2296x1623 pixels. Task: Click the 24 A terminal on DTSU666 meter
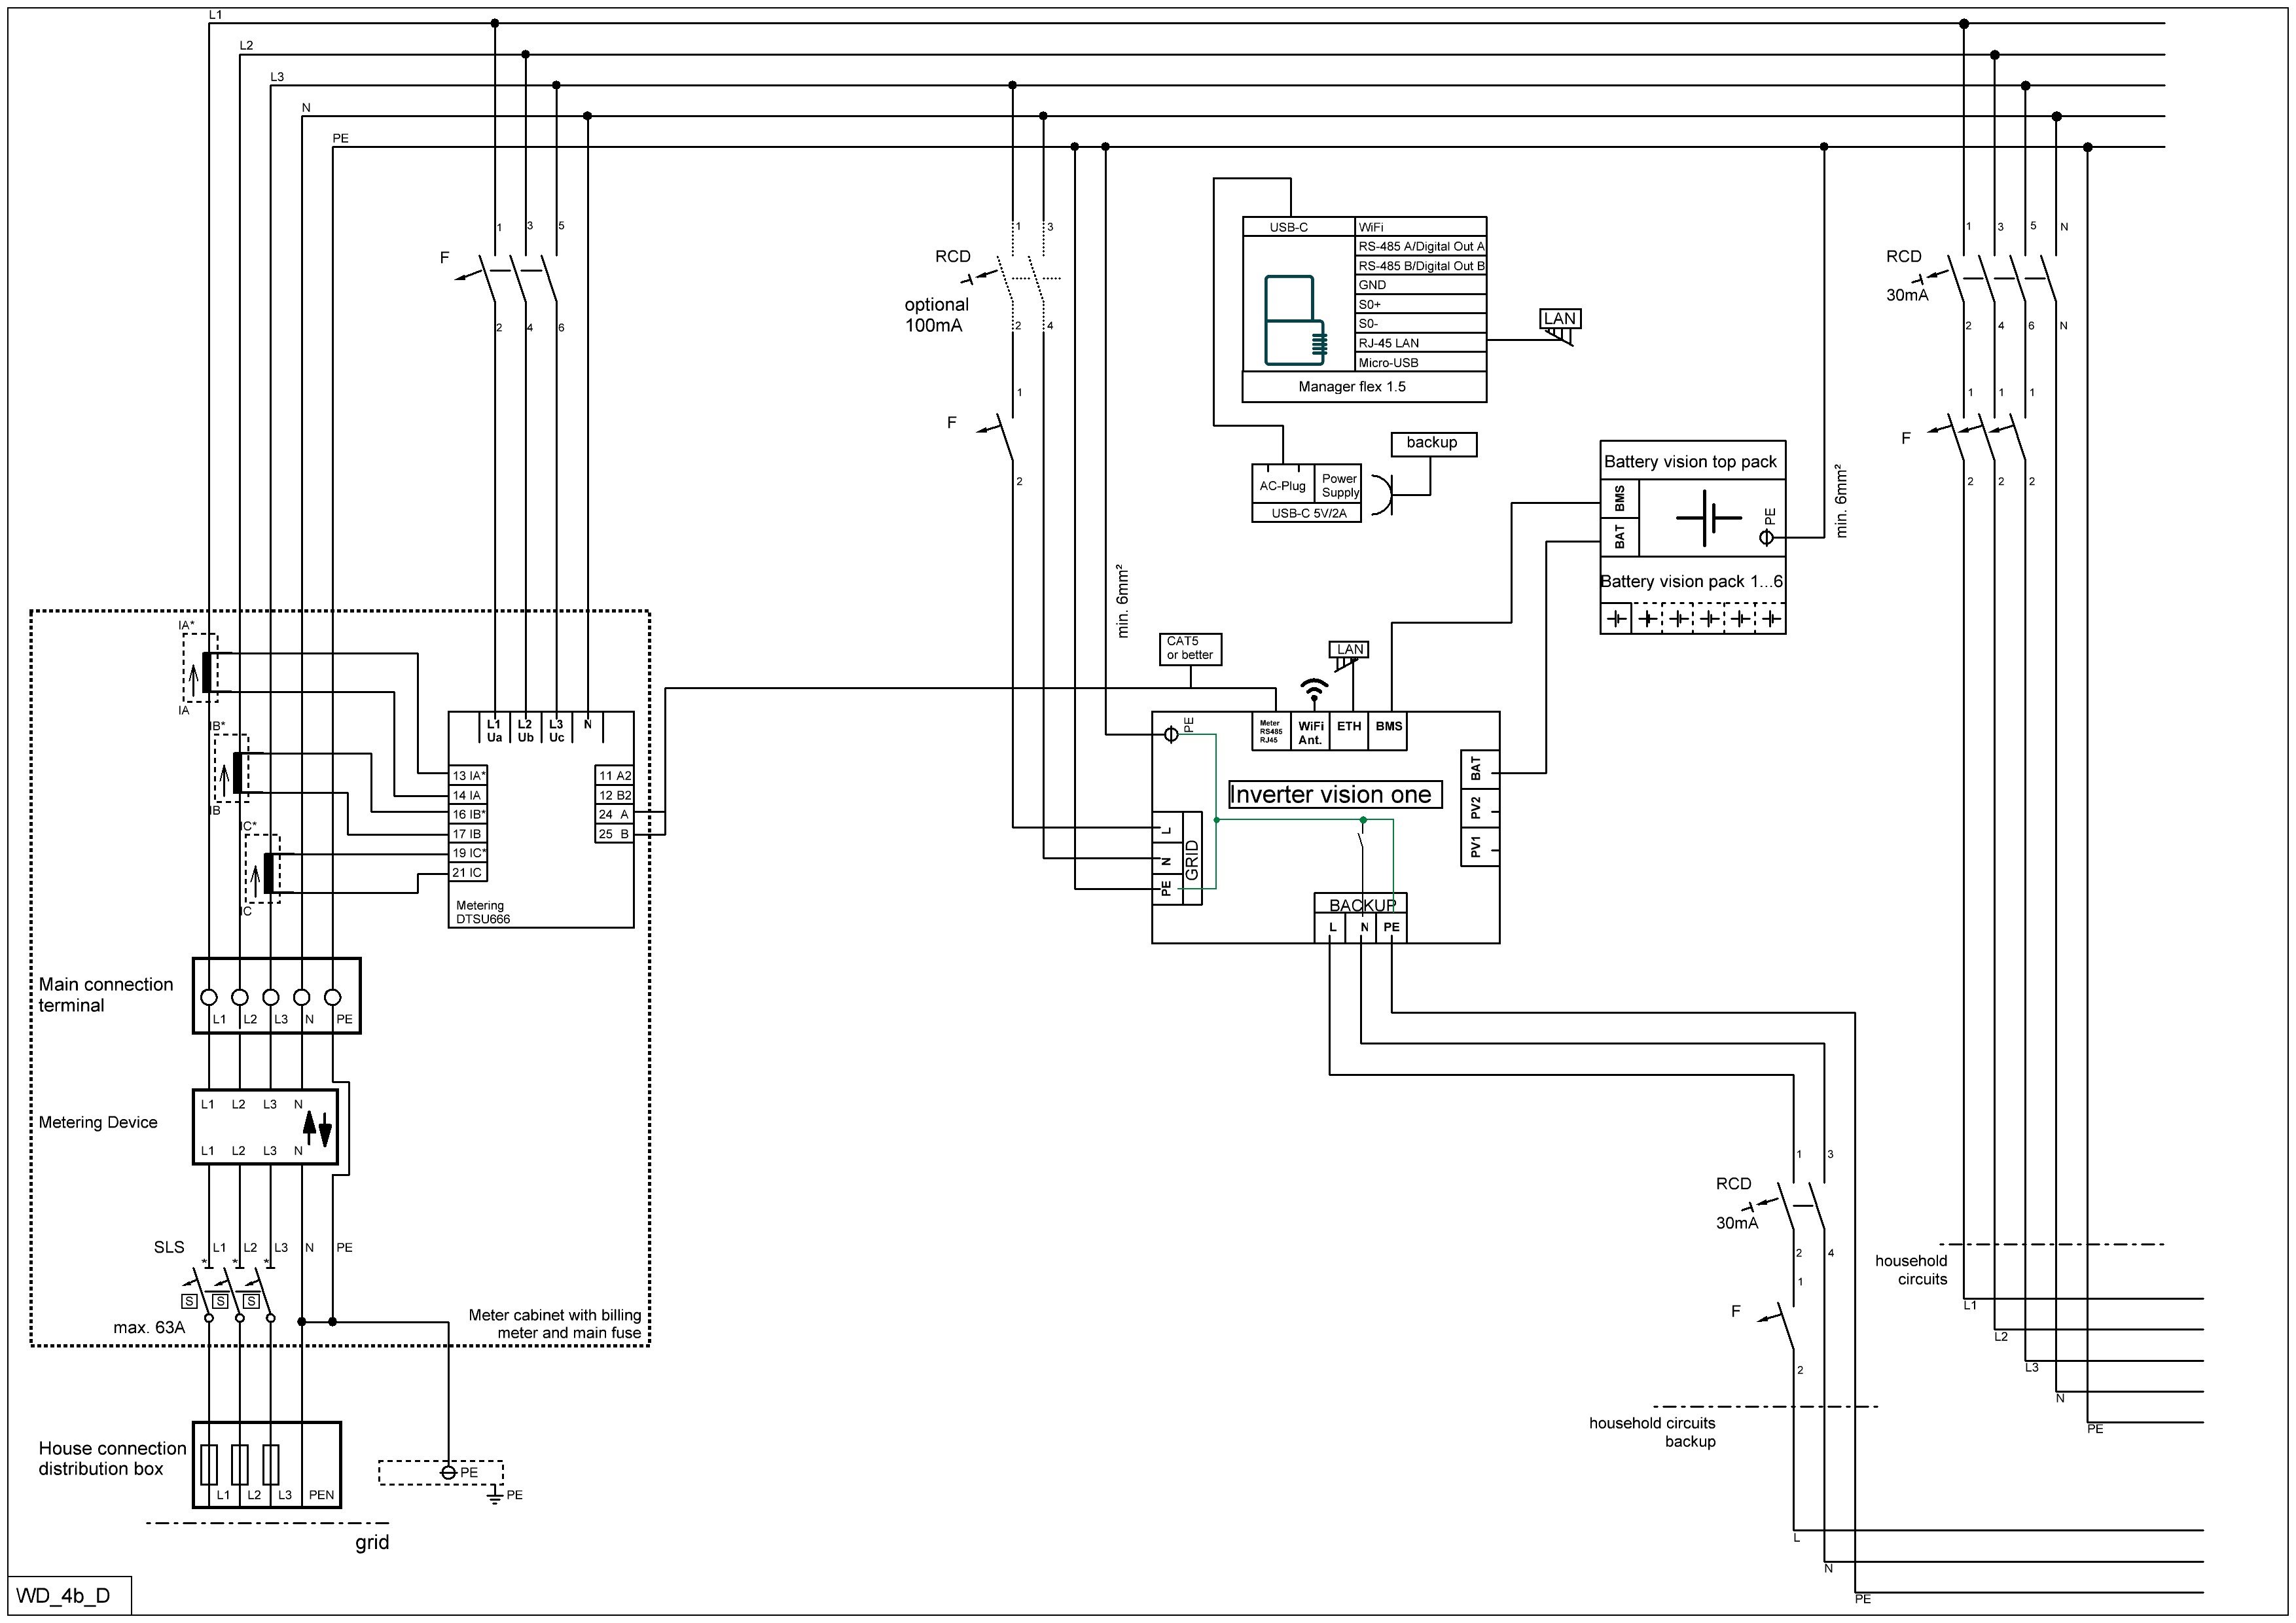(614, 815)
